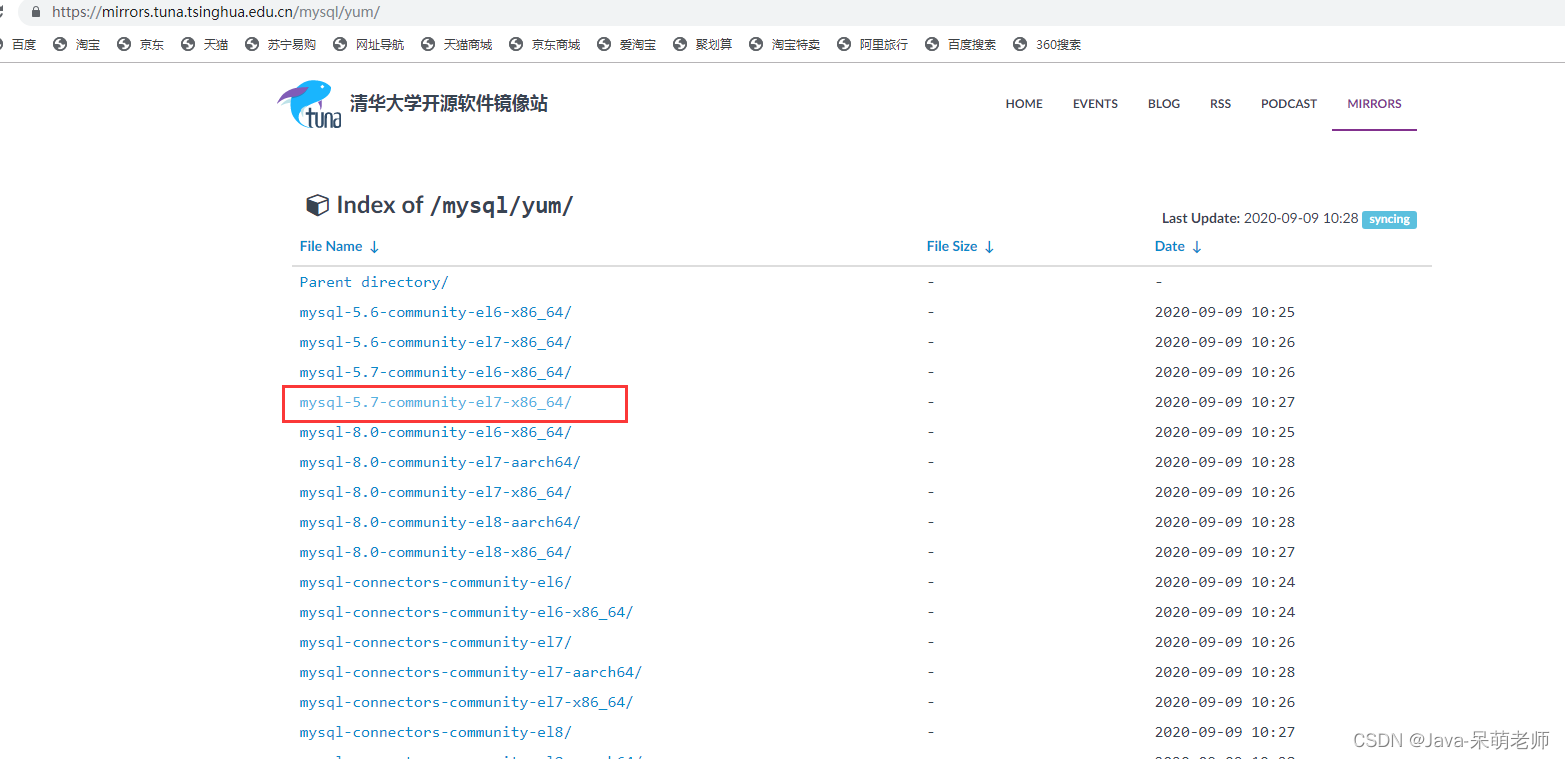Open the 360搜索 bookmark
This screenshot has height=759, width=1565.
(1047, 44)
